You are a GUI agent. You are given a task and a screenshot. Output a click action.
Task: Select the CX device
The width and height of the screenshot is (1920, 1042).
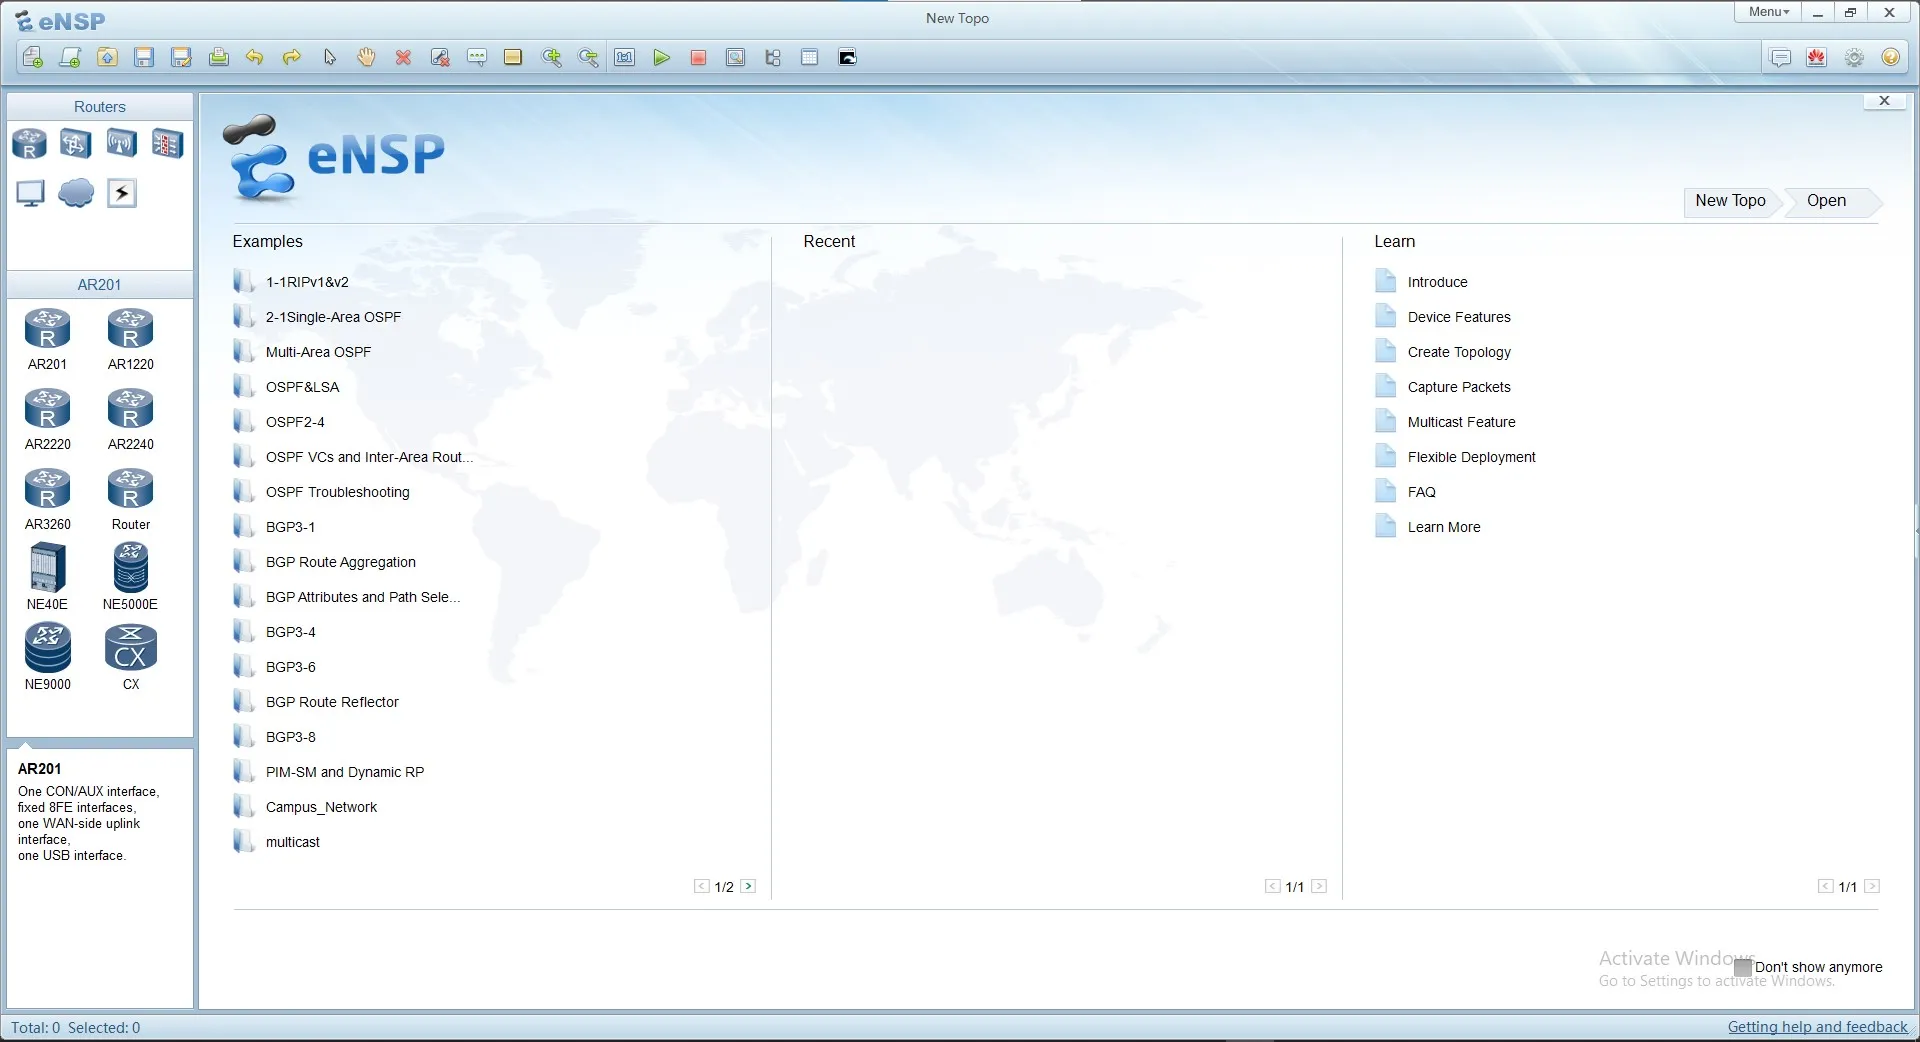click(x=131, y=657)
